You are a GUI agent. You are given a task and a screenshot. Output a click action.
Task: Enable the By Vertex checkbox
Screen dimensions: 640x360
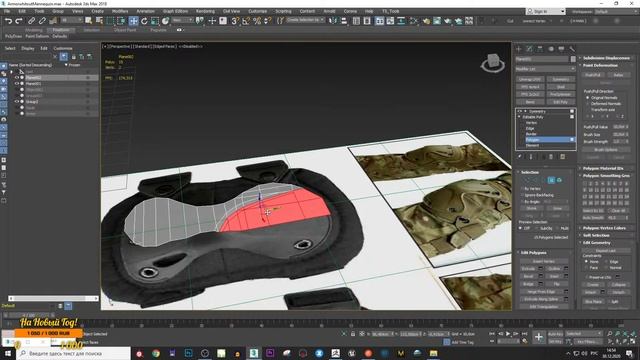point(522,189)
